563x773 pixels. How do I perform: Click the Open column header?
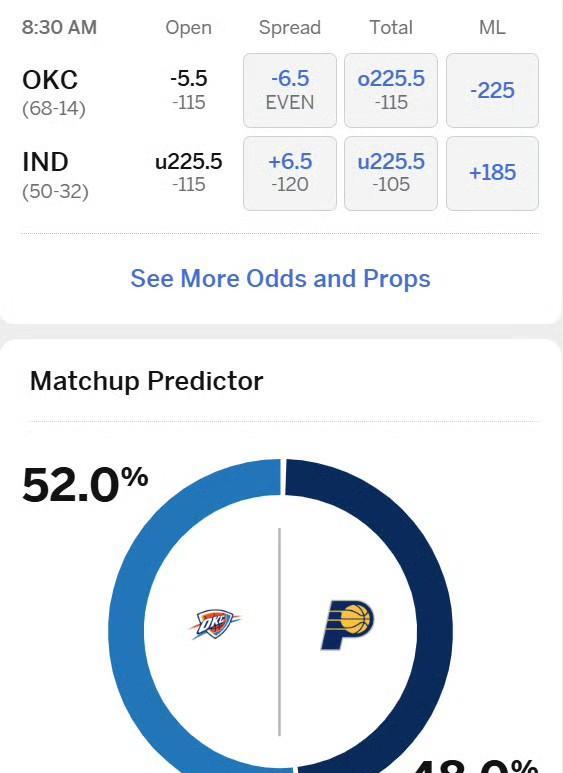coord(189,28)
